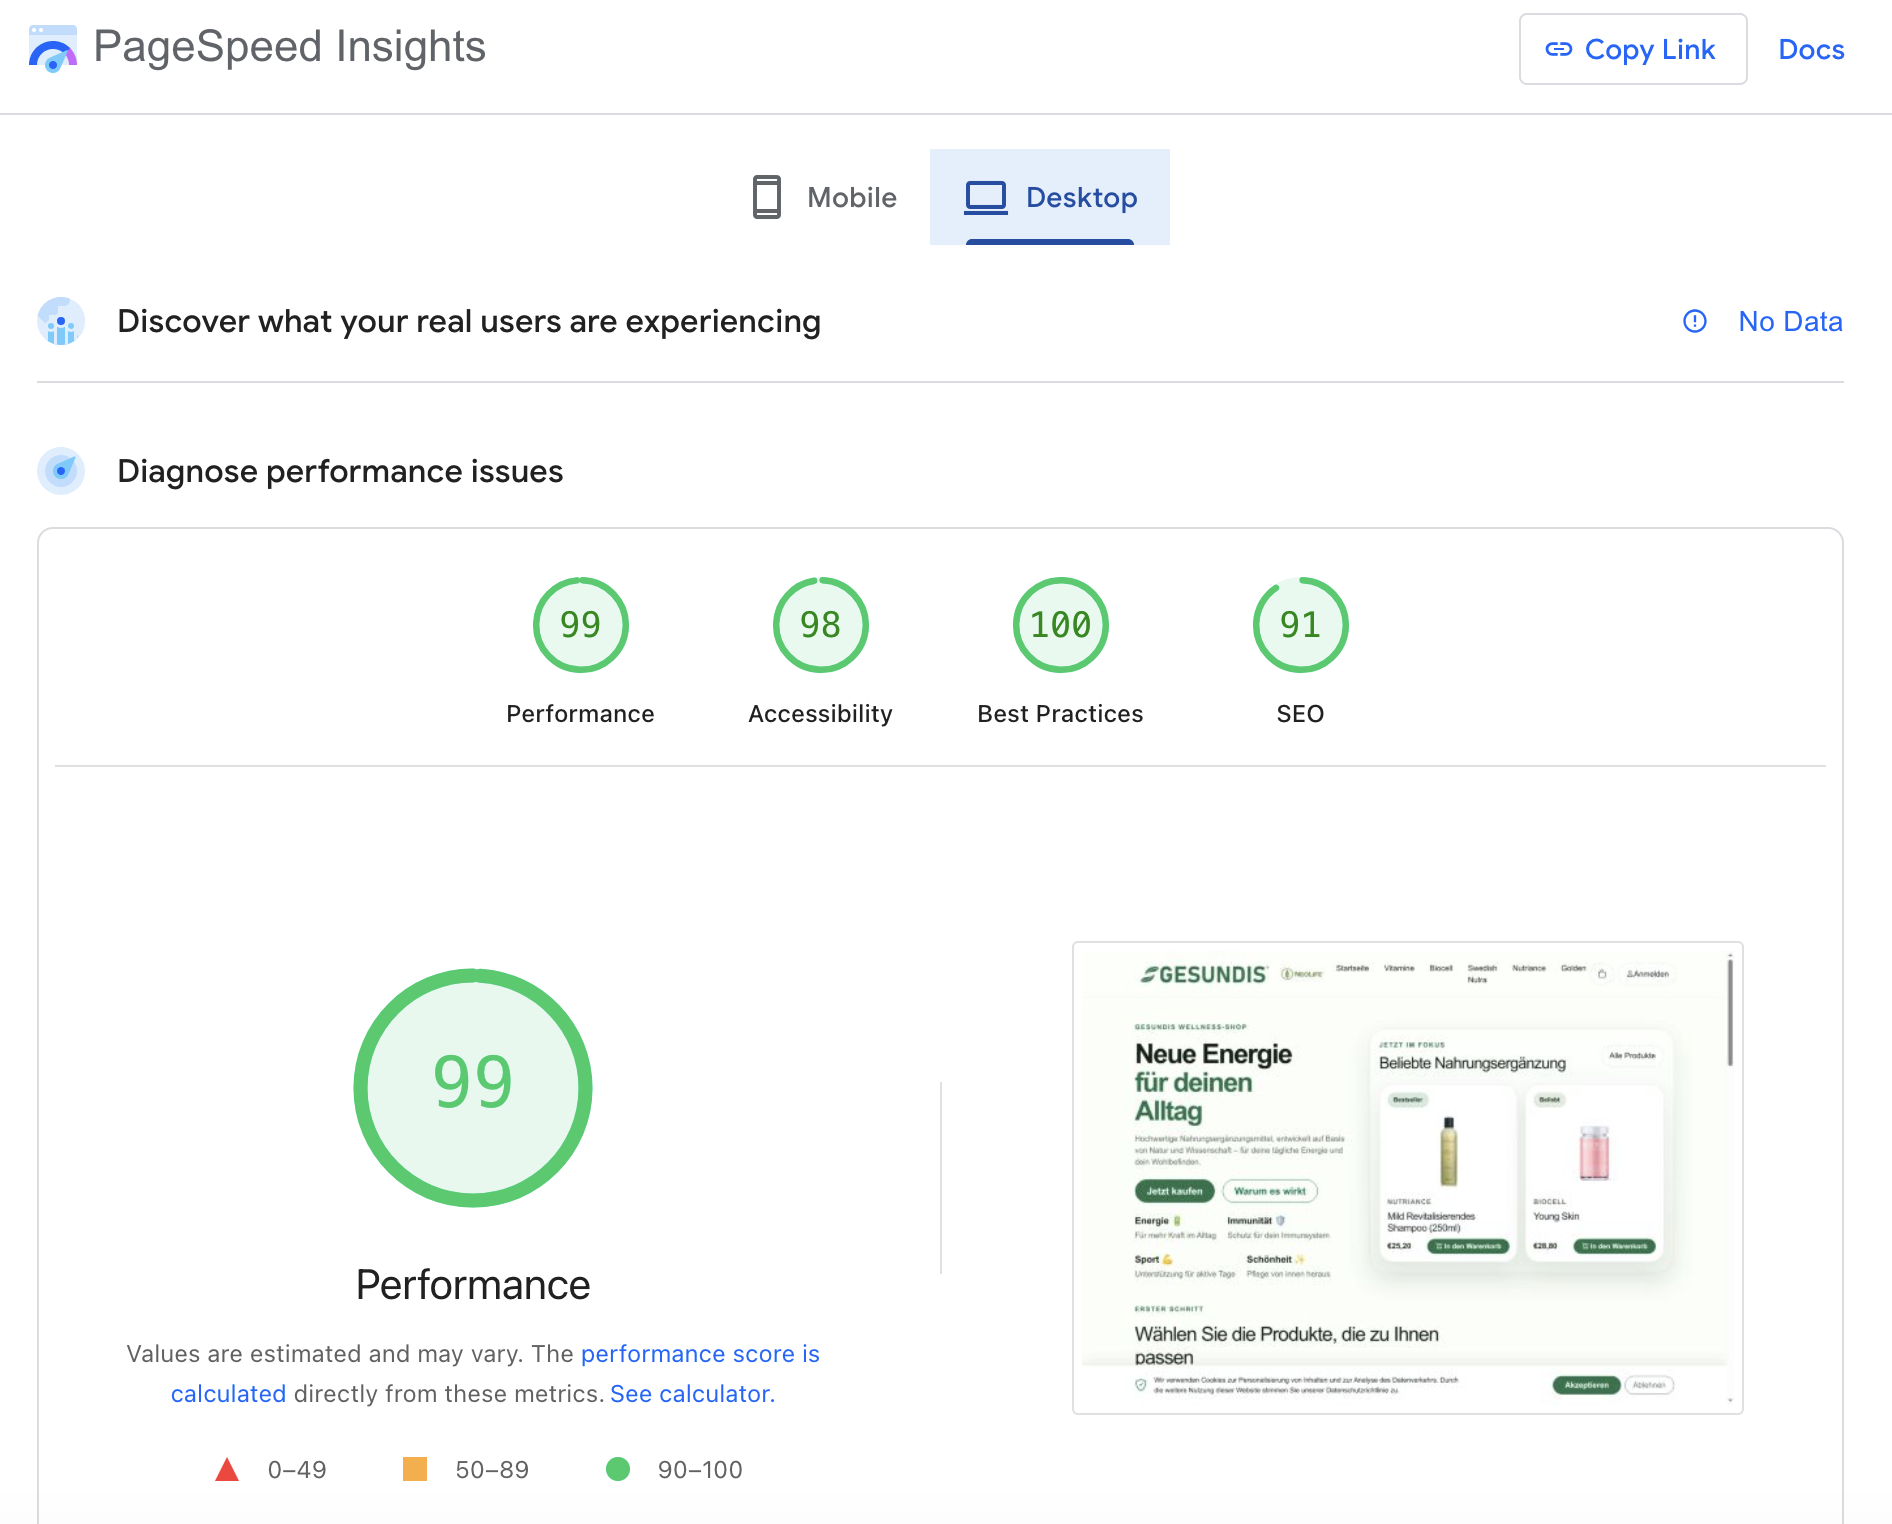The height and width of the screenshot is (1524, 1892).
Task: Click the Accessibility label under score 98
Action: pyautogui.click(x=821, y=713)
